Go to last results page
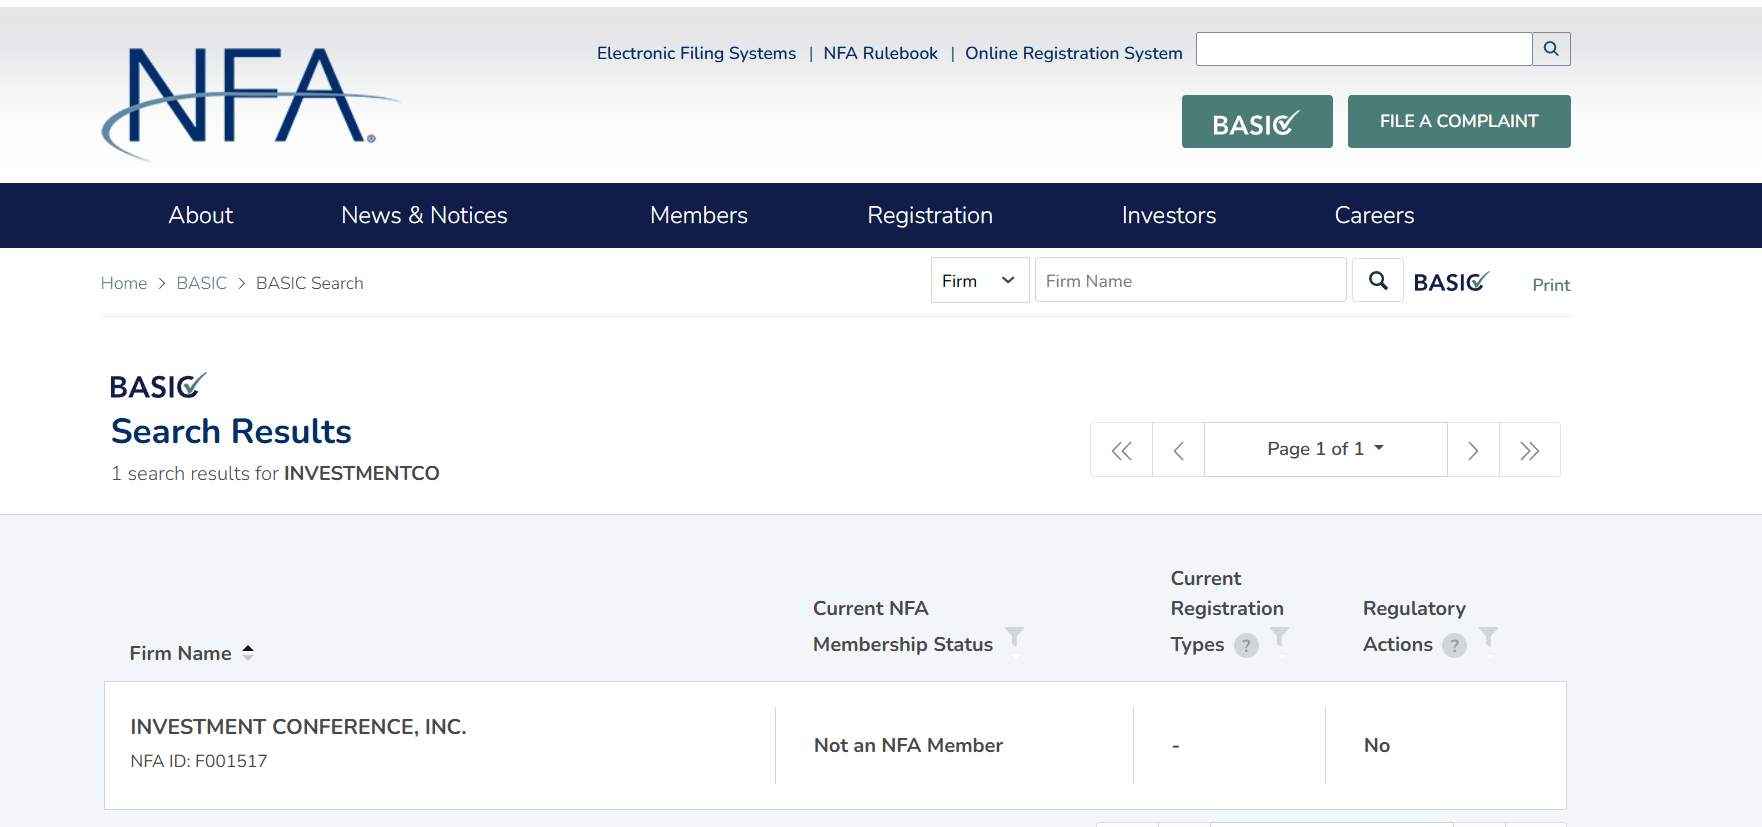The height and width of the screenshot is (827, 1762). [x=1529, y=450]
